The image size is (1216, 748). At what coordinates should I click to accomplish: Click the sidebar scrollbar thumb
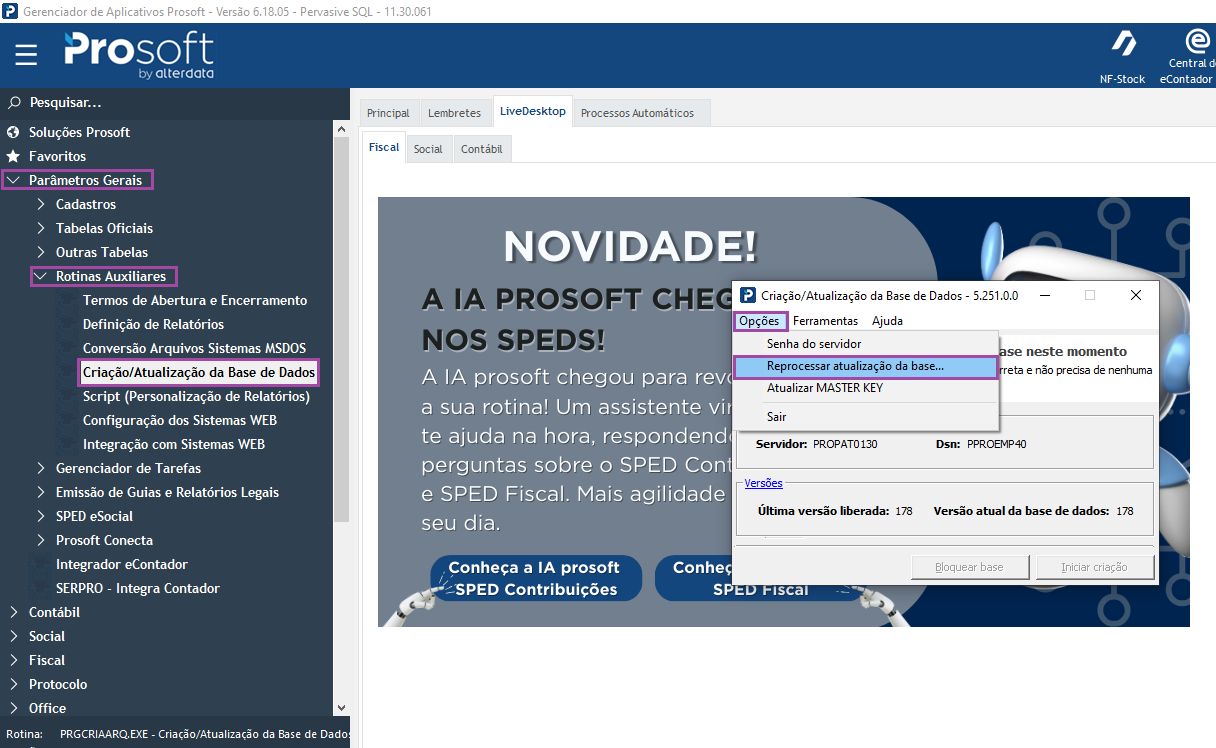pyautogui.click(x=341, y=332)
